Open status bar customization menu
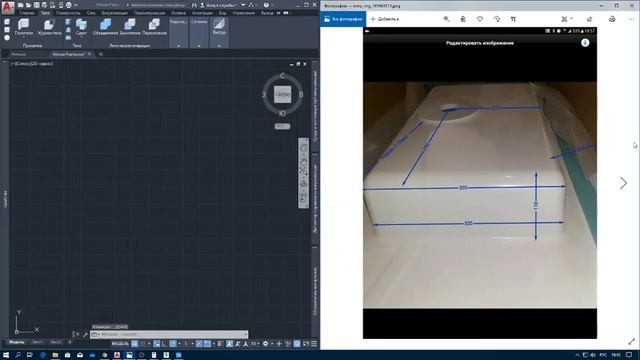The height and width of the screenshot is (360, 640). point(314,344)
